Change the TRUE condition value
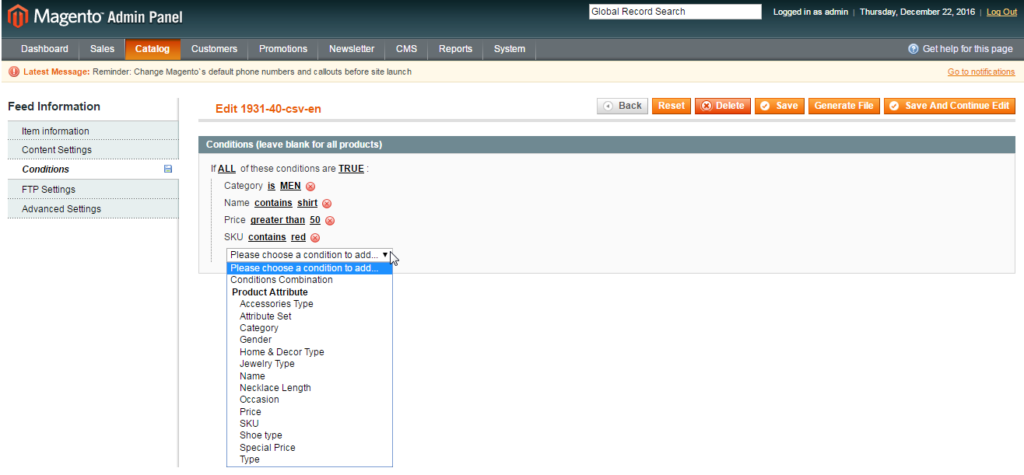1024x475 pixels. [351, 169]
